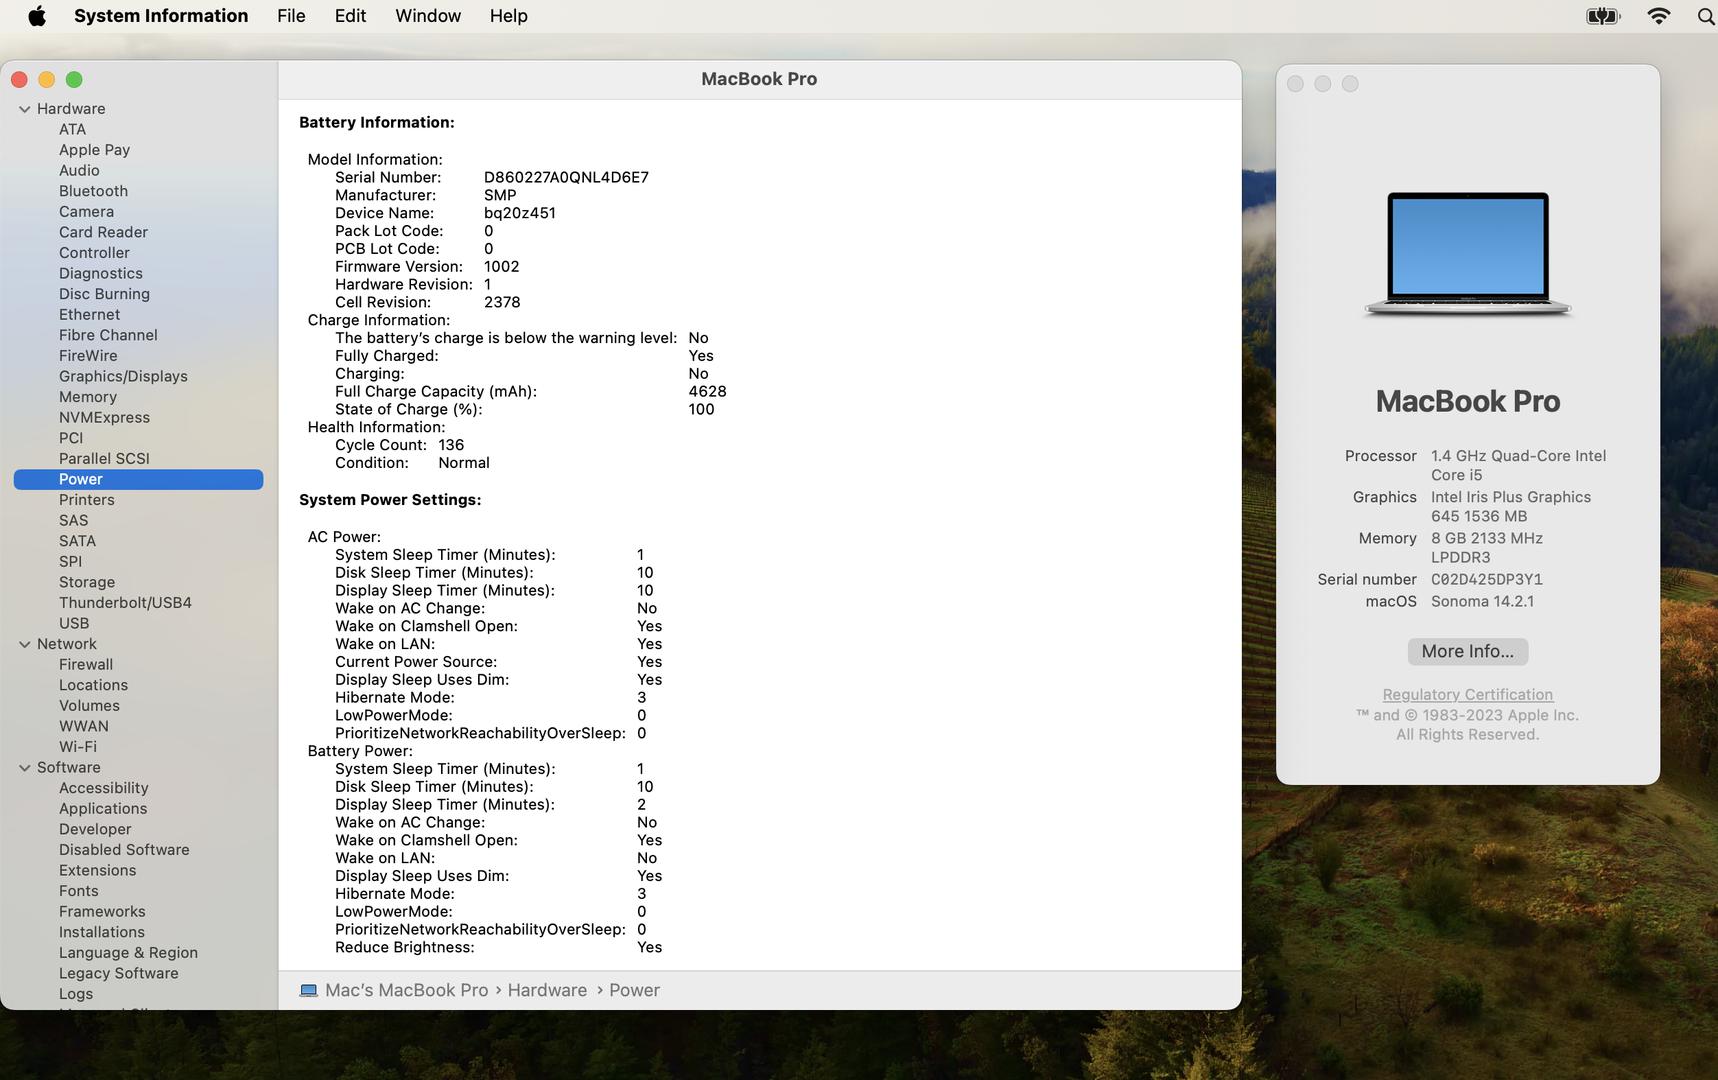The height and width of the screenshot is (1080, 1718).
Task: Select Parallel SCSI in the sidebar
Action: point(104,458)
